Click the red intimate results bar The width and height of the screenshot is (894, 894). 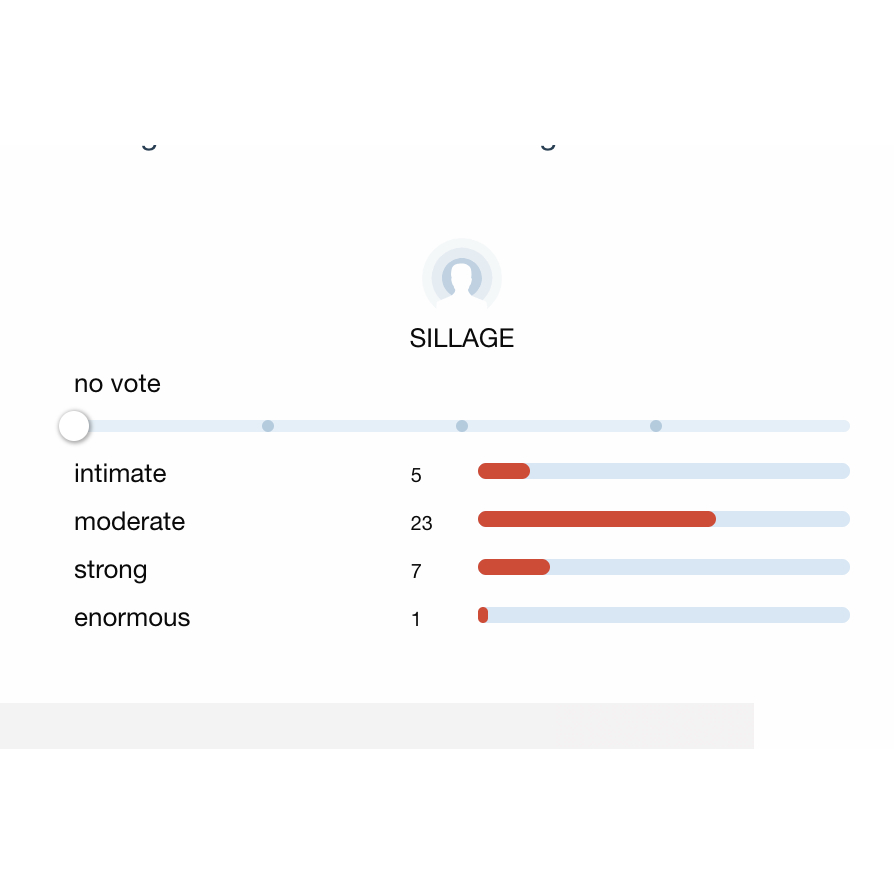point(503,471)
